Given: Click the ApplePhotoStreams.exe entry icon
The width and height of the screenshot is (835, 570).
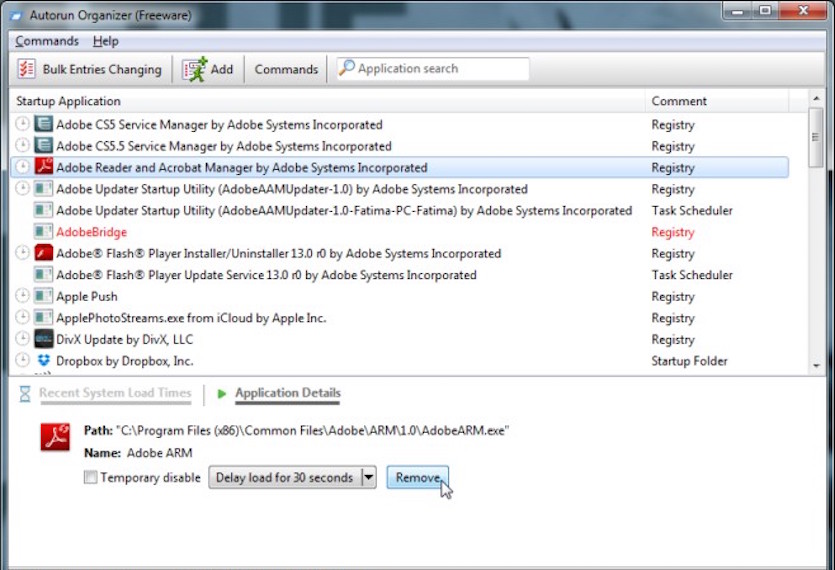Looking at the screenshot, I should pos(44,317).
